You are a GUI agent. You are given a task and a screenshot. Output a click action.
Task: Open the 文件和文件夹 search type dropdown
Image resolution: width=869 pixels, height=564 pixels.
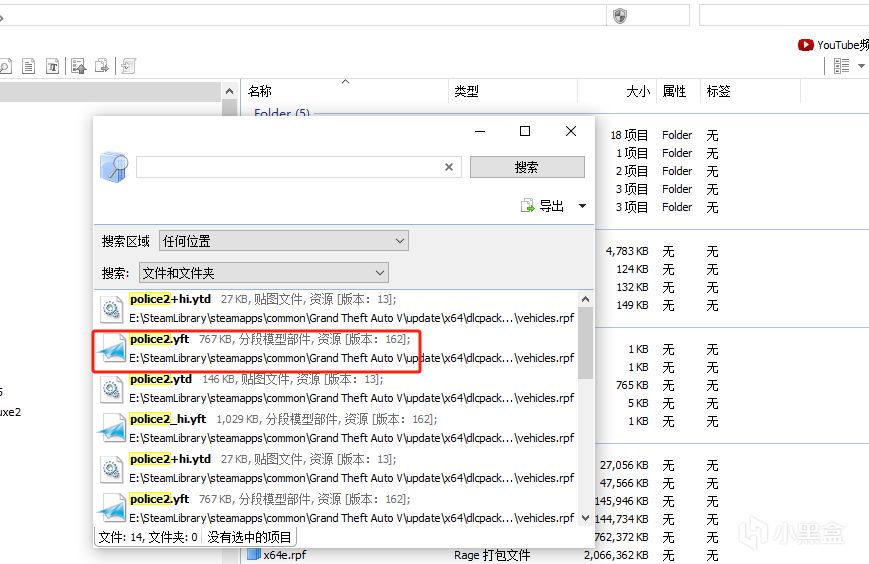pyautogui.click(x=264, y=273)
